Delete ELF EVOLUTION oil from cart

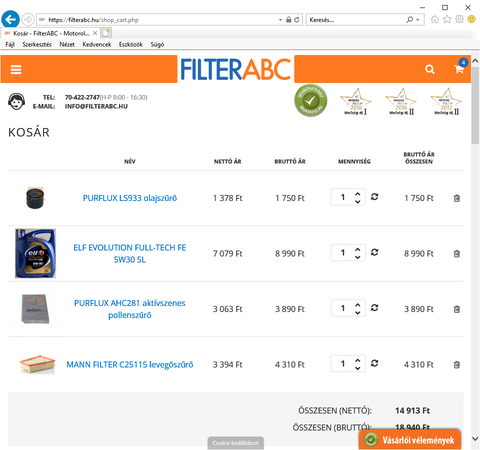point(457,254)
